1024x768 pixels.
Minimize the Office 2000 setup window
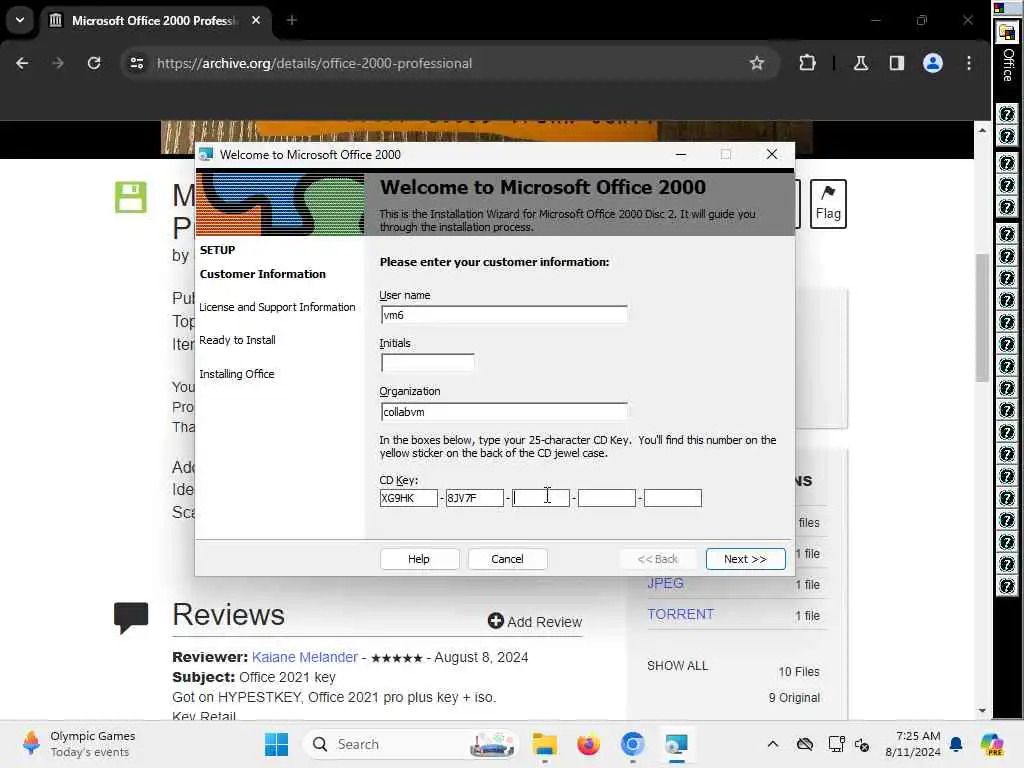pyautogui.click(x=680, y=154)
